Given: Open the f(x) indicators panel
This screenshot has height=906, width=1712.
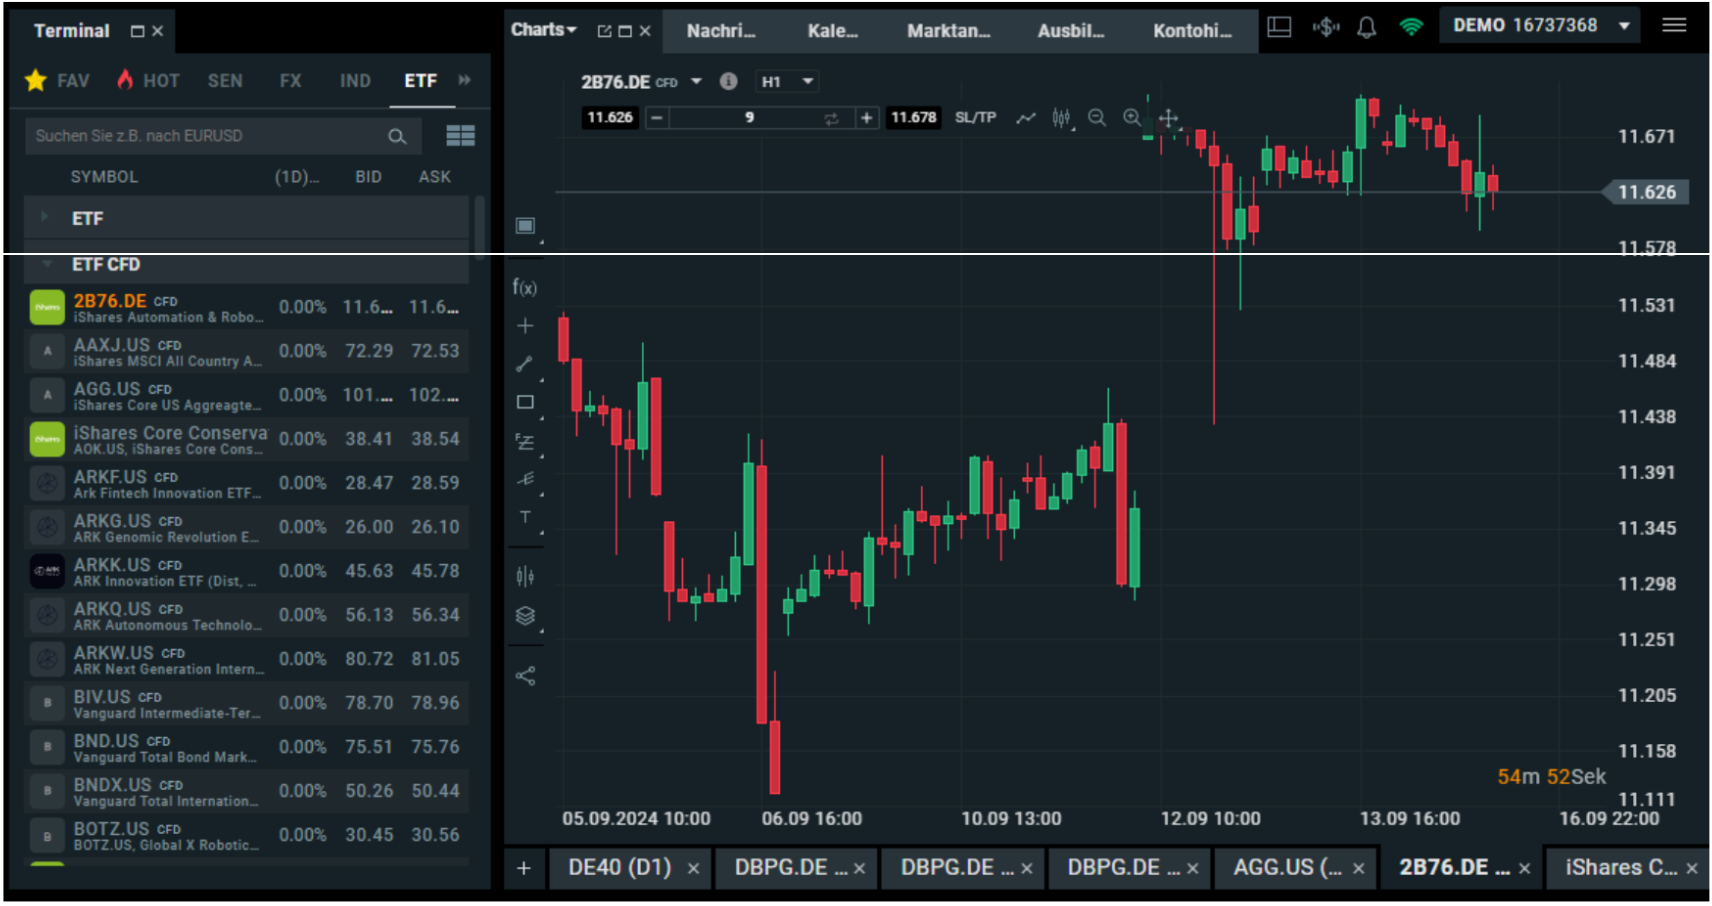Looking at the screenshot, I should [524, 287].
